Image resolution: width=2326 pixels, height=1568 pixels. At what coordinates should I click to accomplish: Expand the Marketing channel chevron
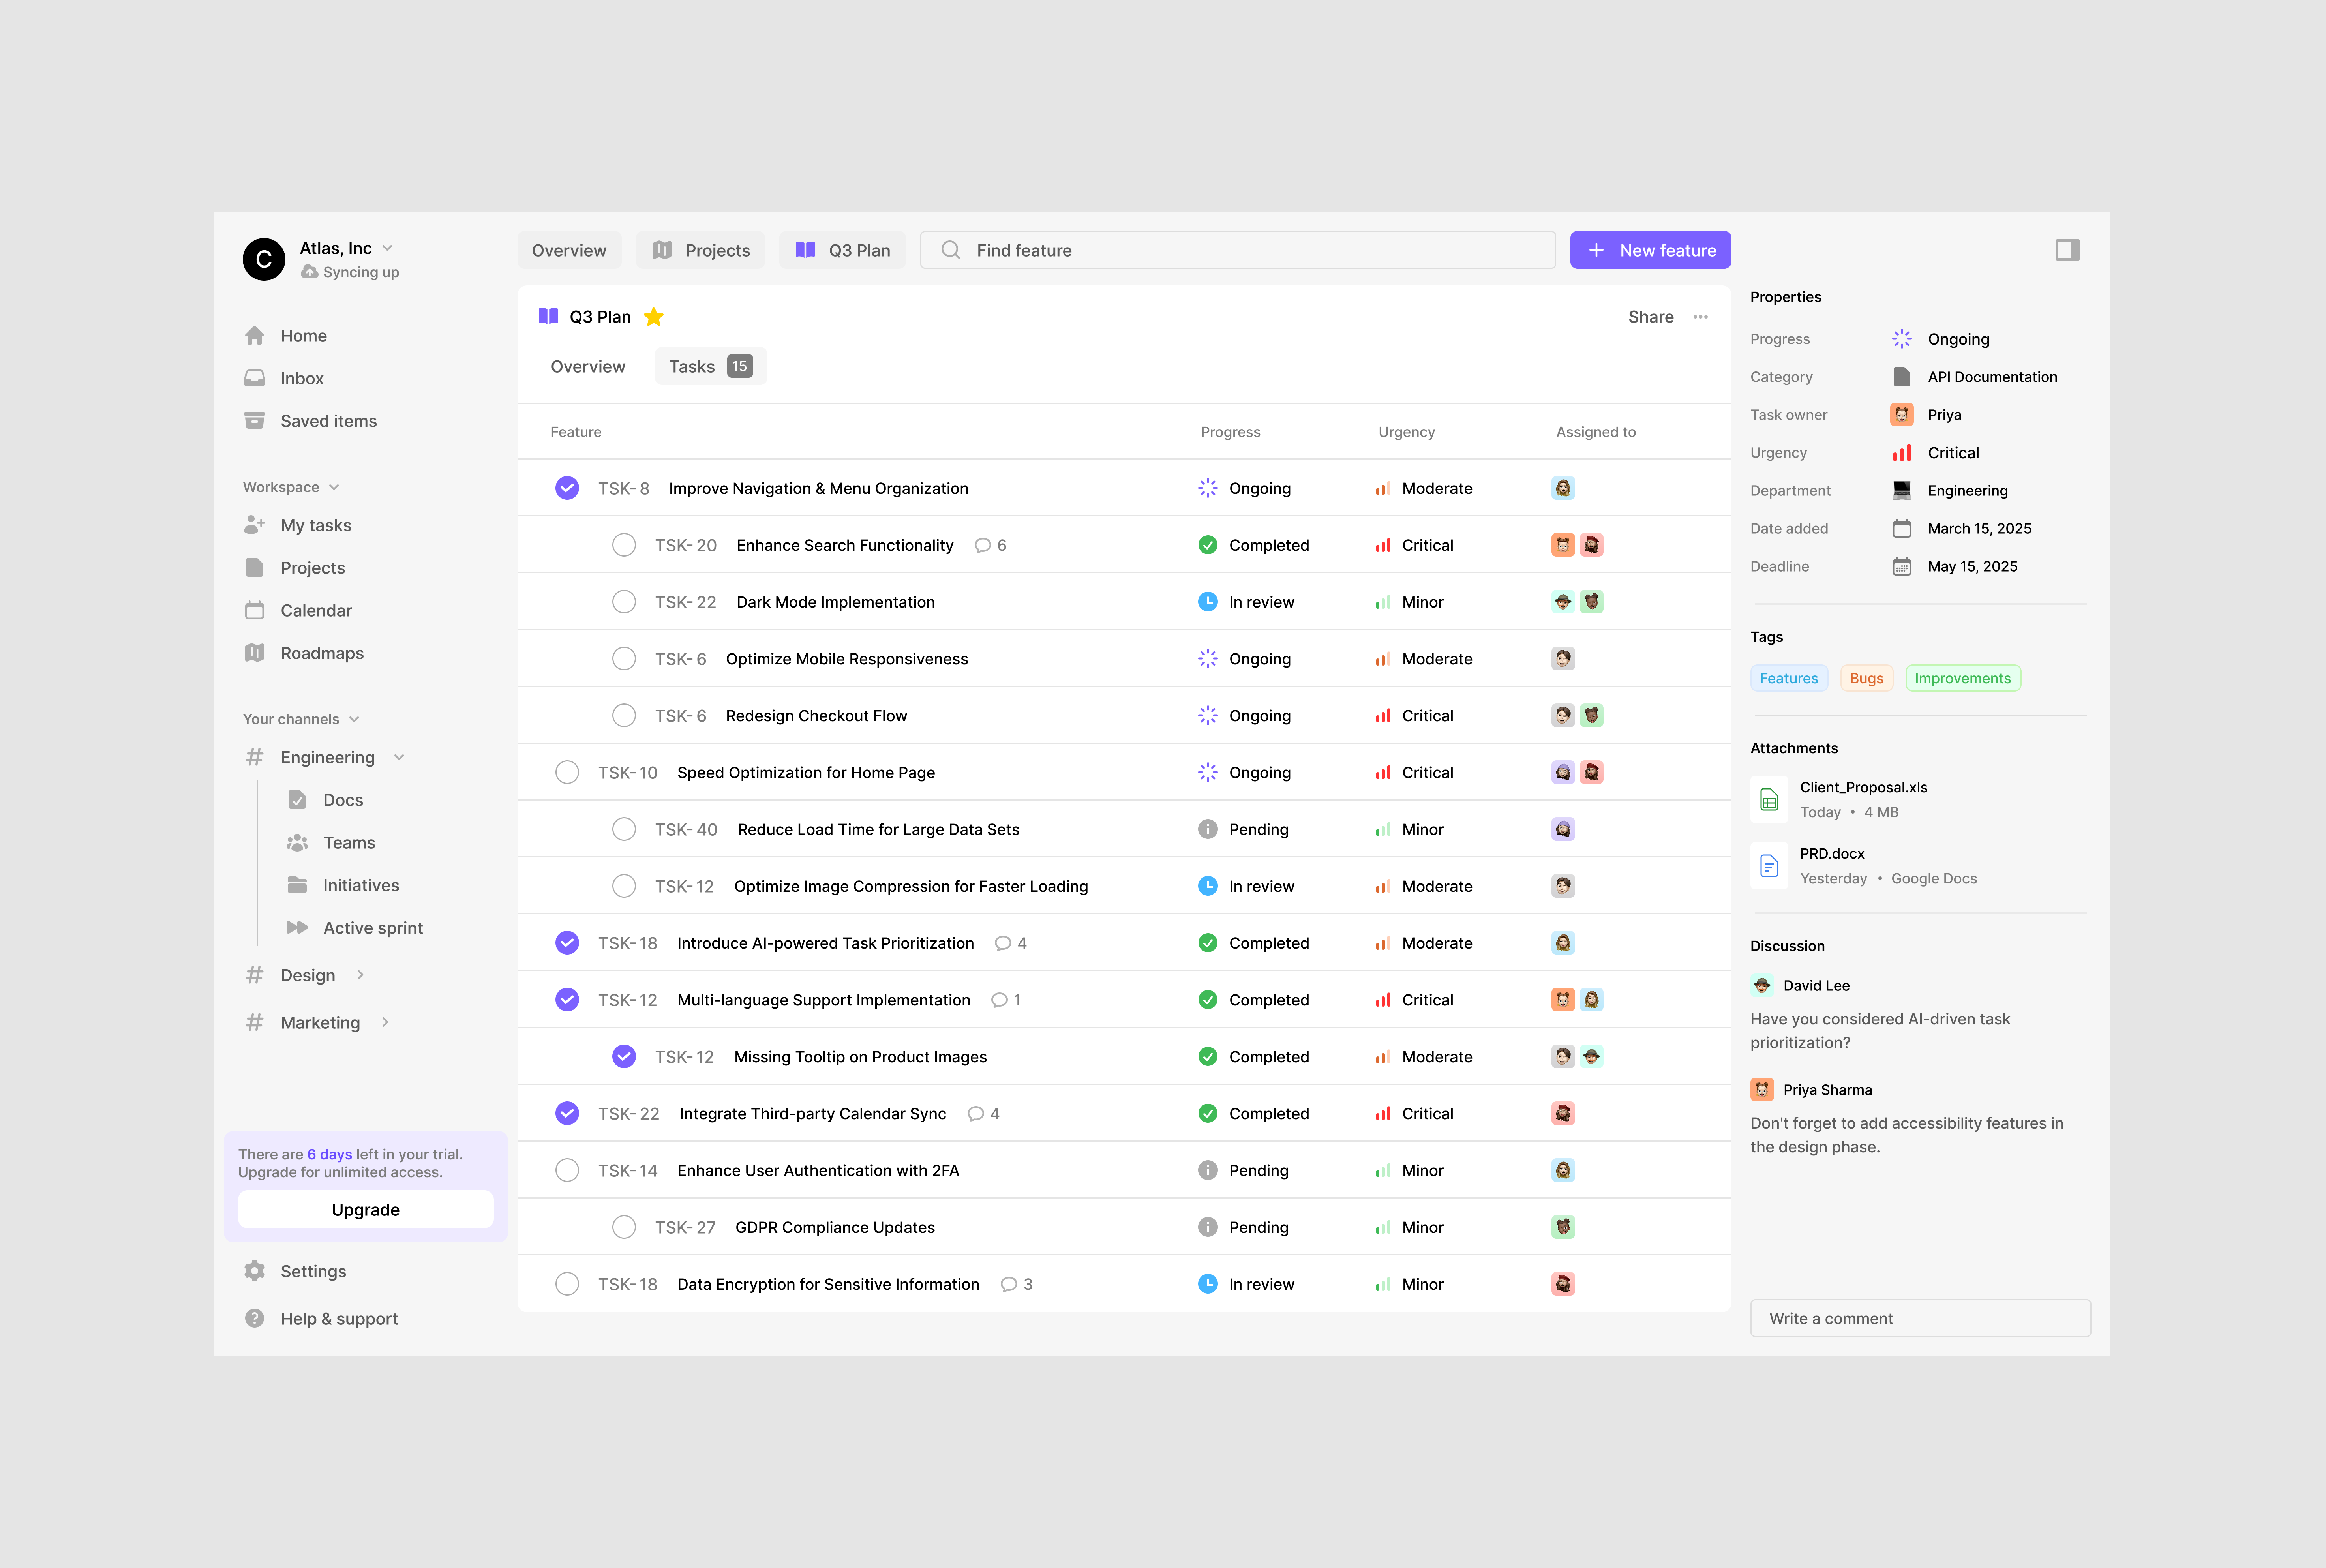tap(385, 1023)
